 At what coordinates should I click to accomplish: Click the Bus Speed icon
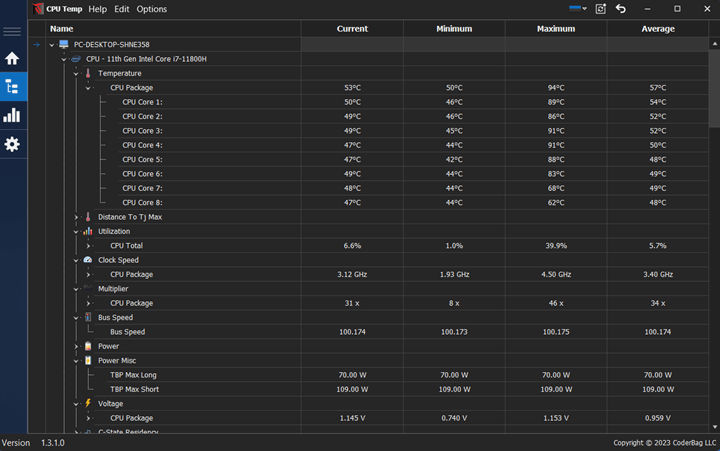click(x=88, y=317)
